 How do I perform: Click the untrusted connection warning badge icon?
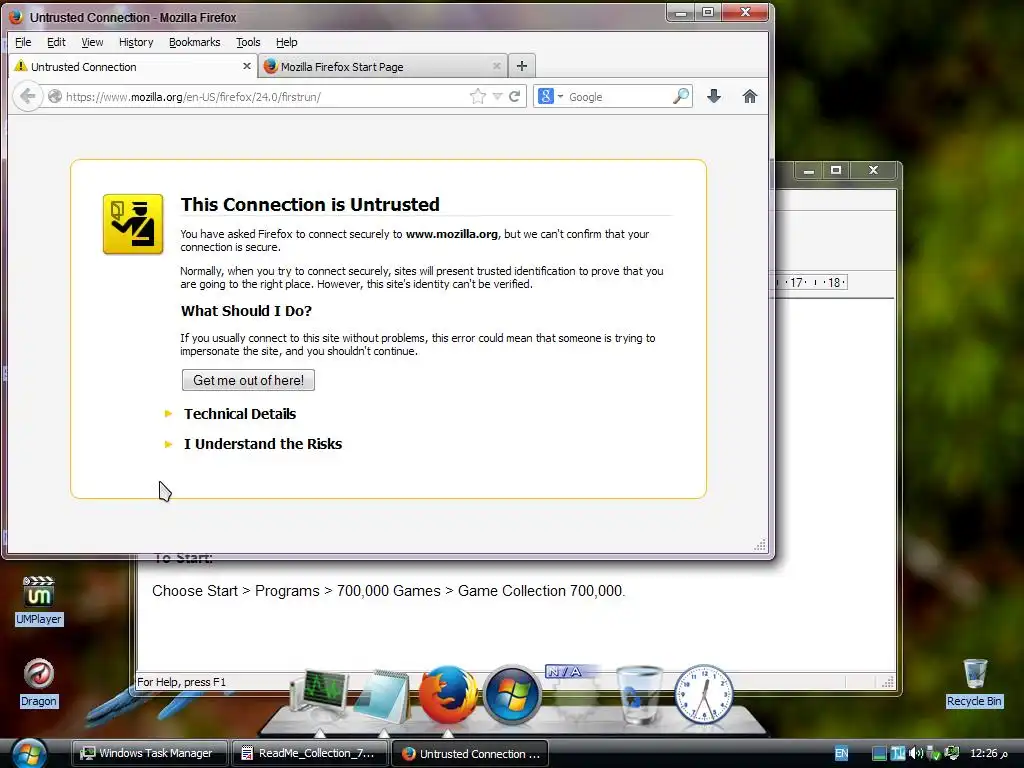point(133,224)
